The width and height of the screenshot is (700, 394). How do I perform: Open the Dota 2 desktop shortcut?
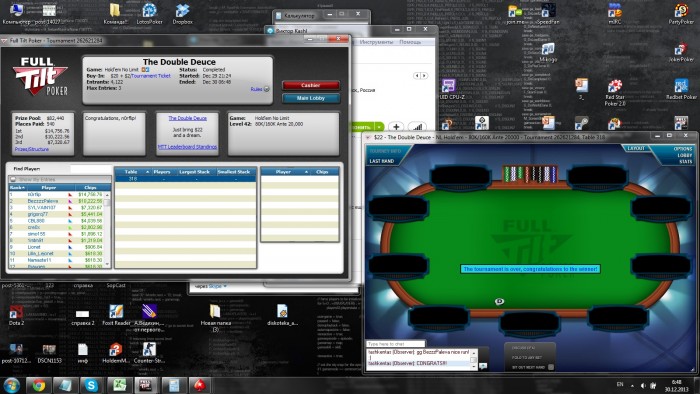[x=17, y=315]
